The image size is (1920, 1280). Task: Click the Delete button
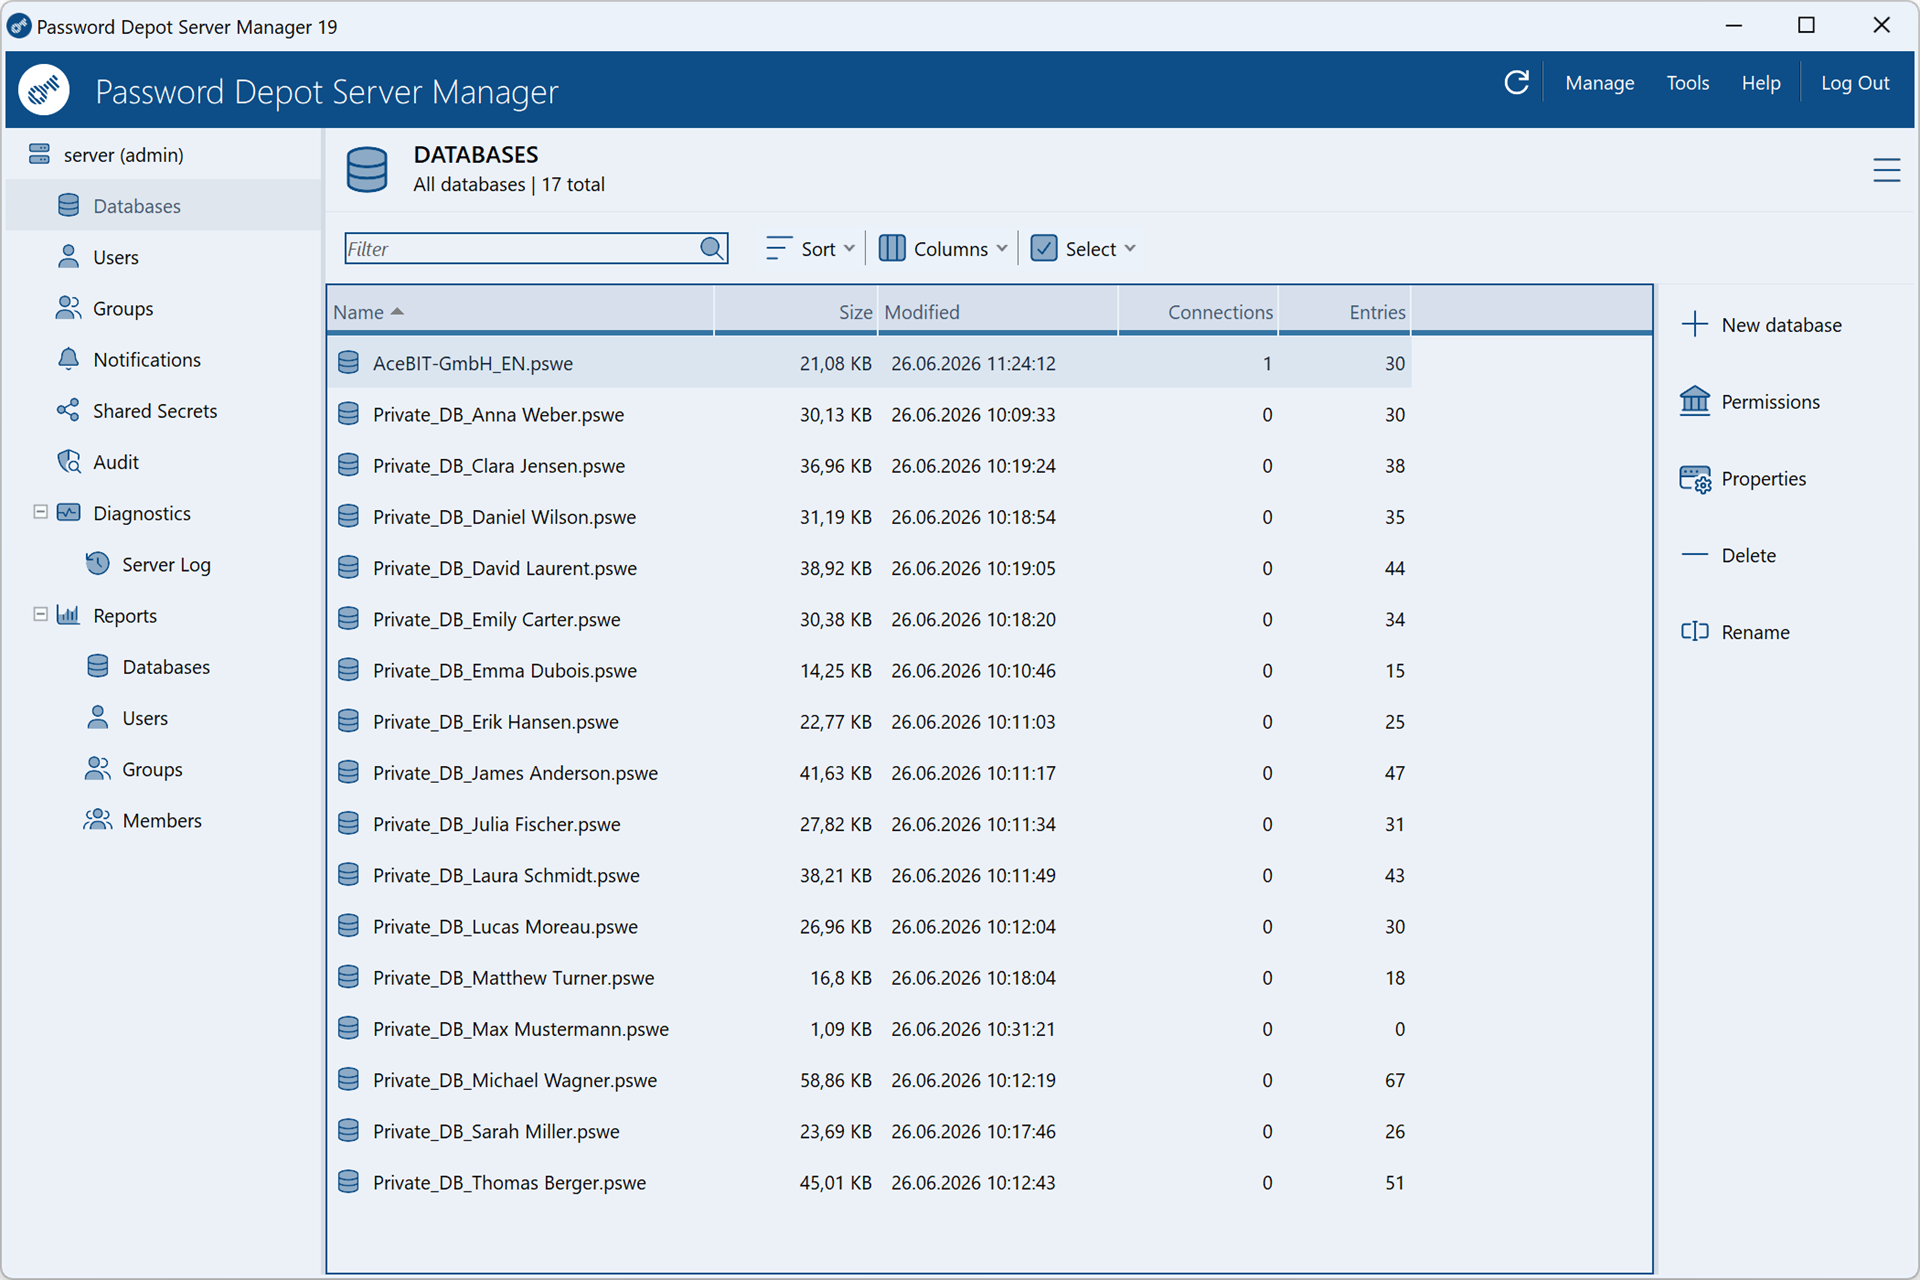(1729, 556)
